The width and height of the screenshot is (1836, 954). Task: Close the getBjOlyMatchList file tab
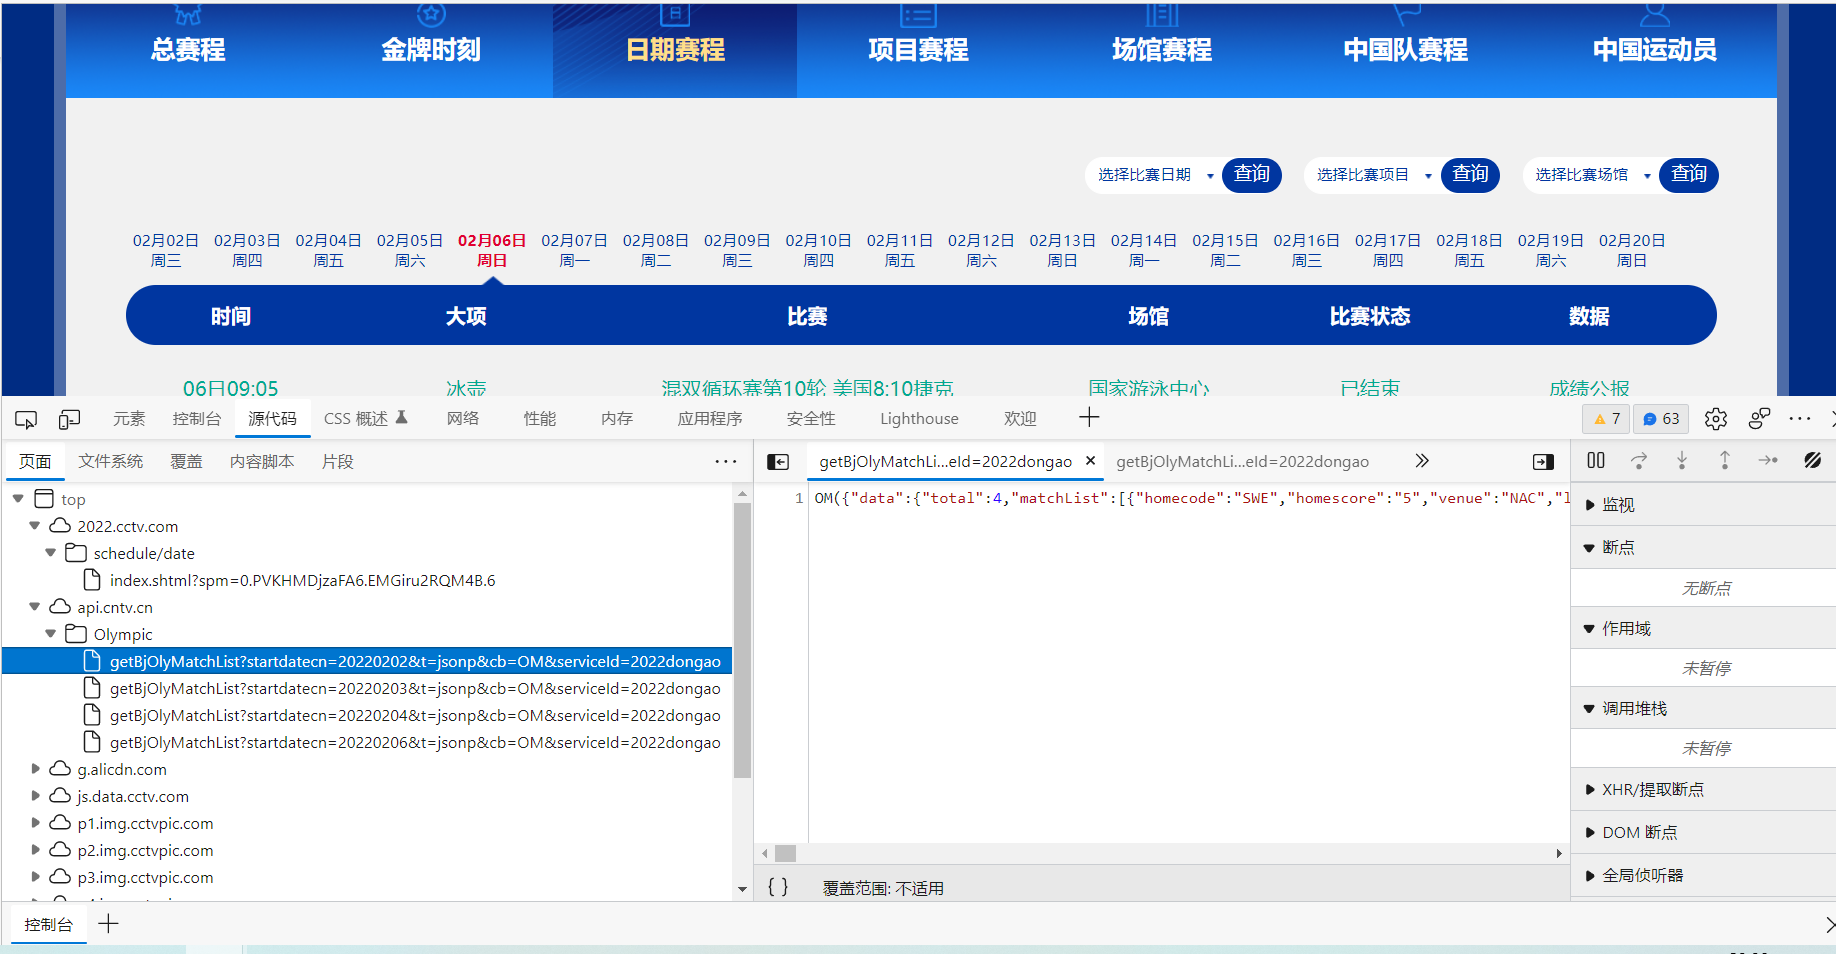(1091, 461)
